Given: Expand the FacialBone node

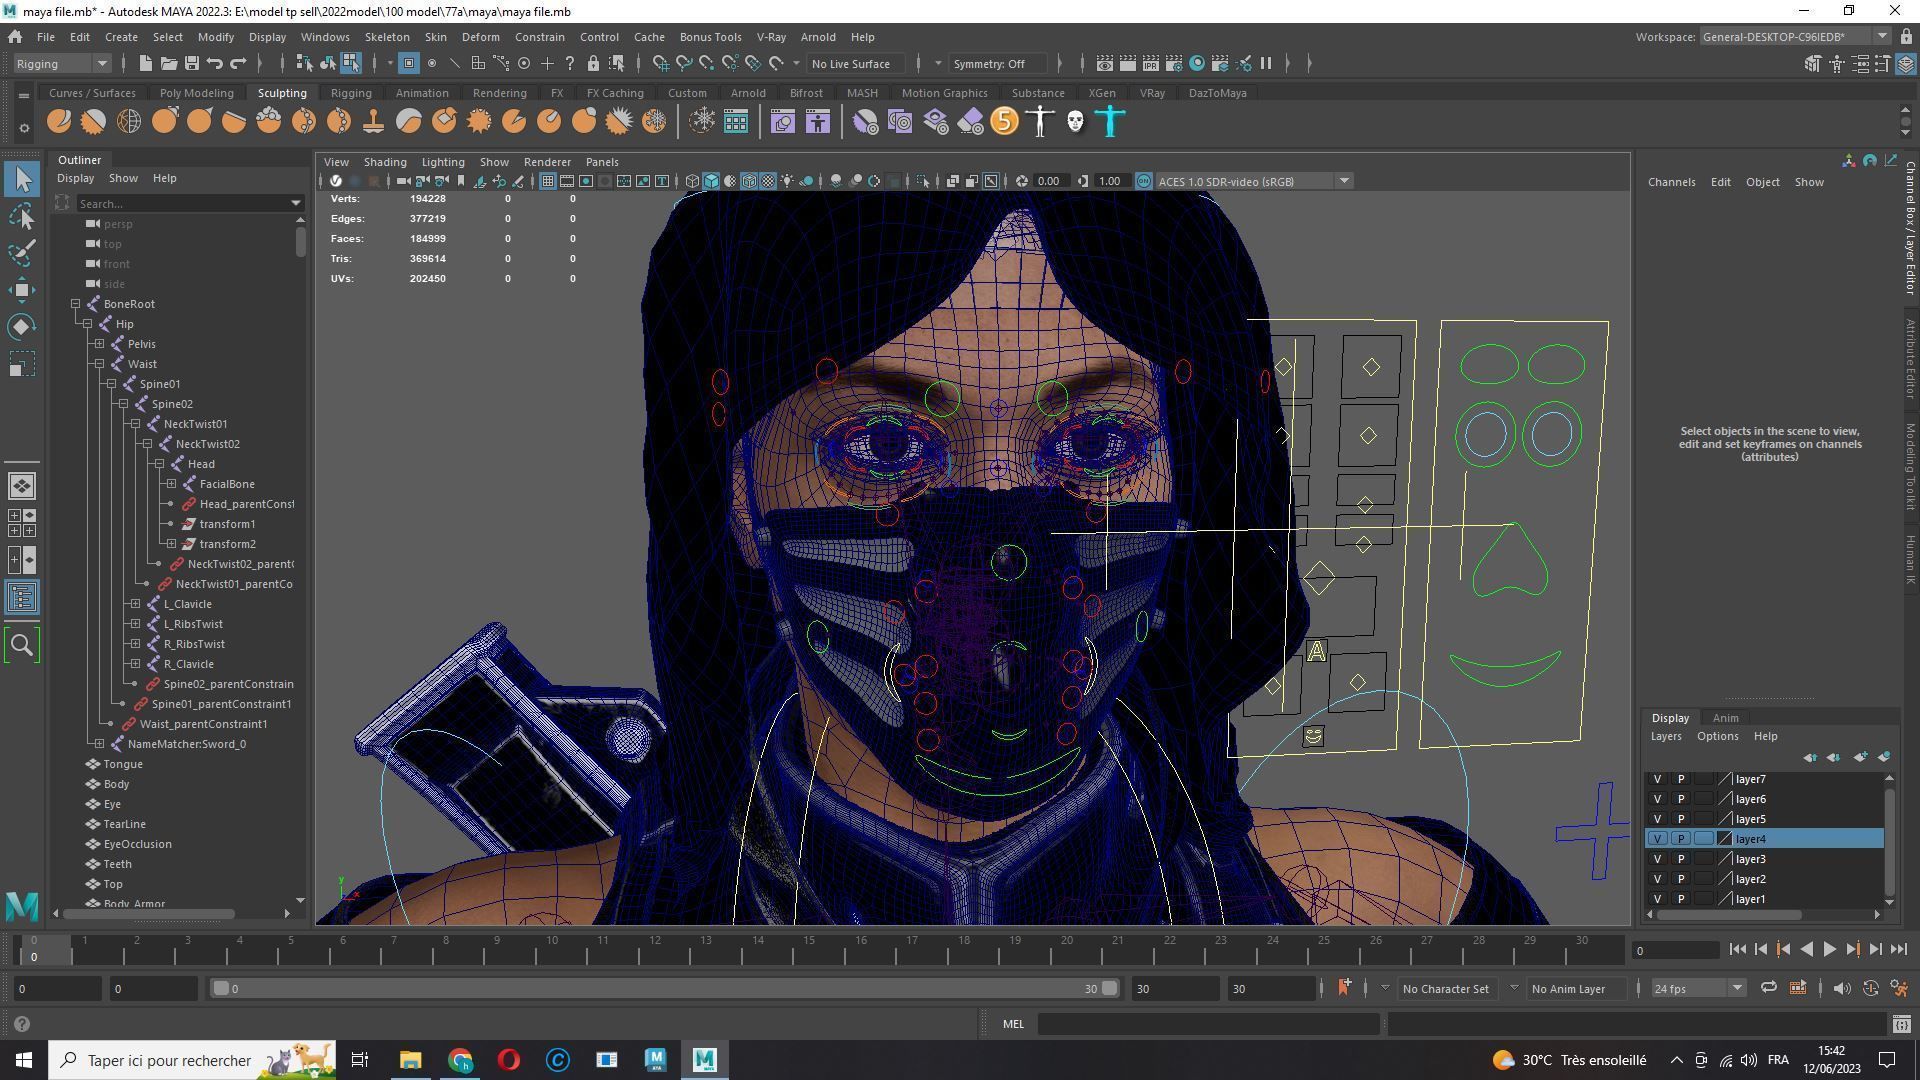Looking at the screenshot, I should pyautogui.click(x=172, y=484).
